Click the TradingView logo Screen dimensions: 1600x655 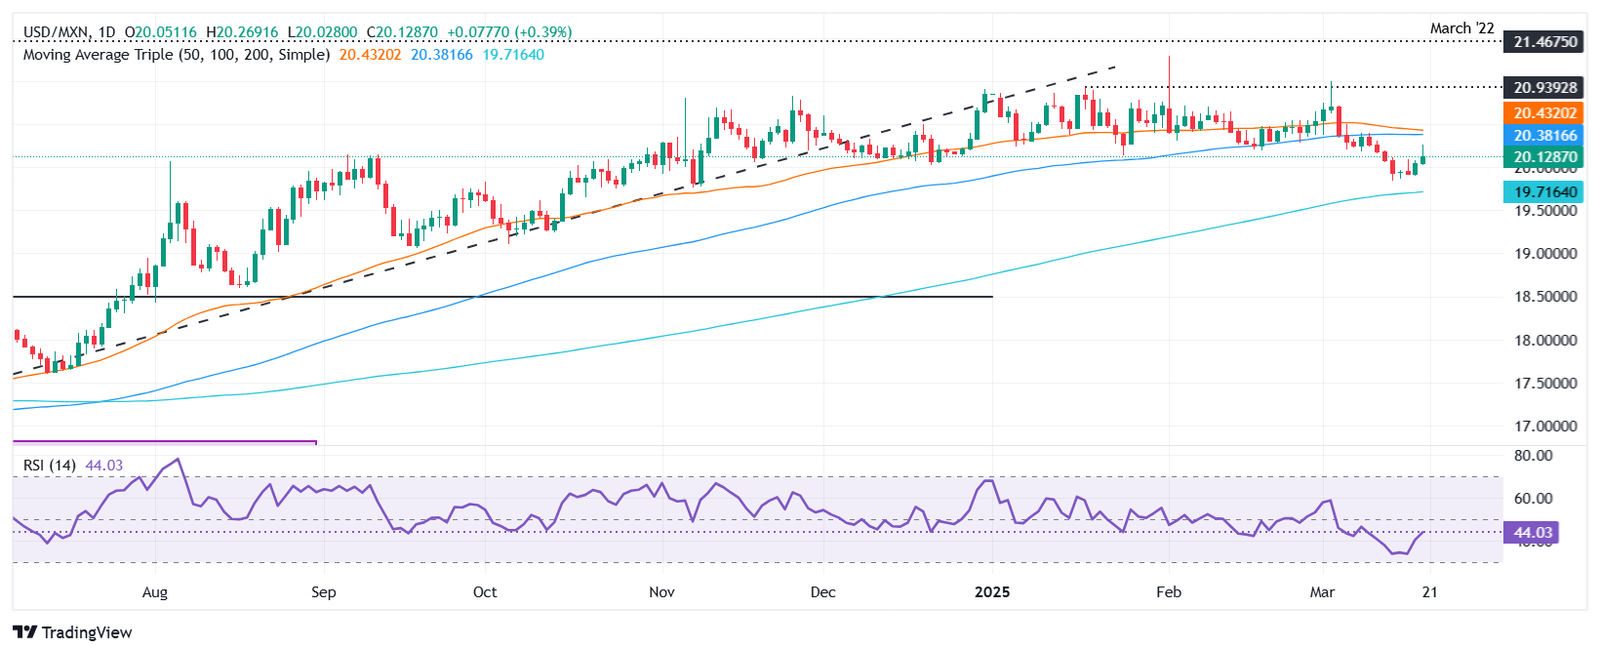[x=72, y=632]
